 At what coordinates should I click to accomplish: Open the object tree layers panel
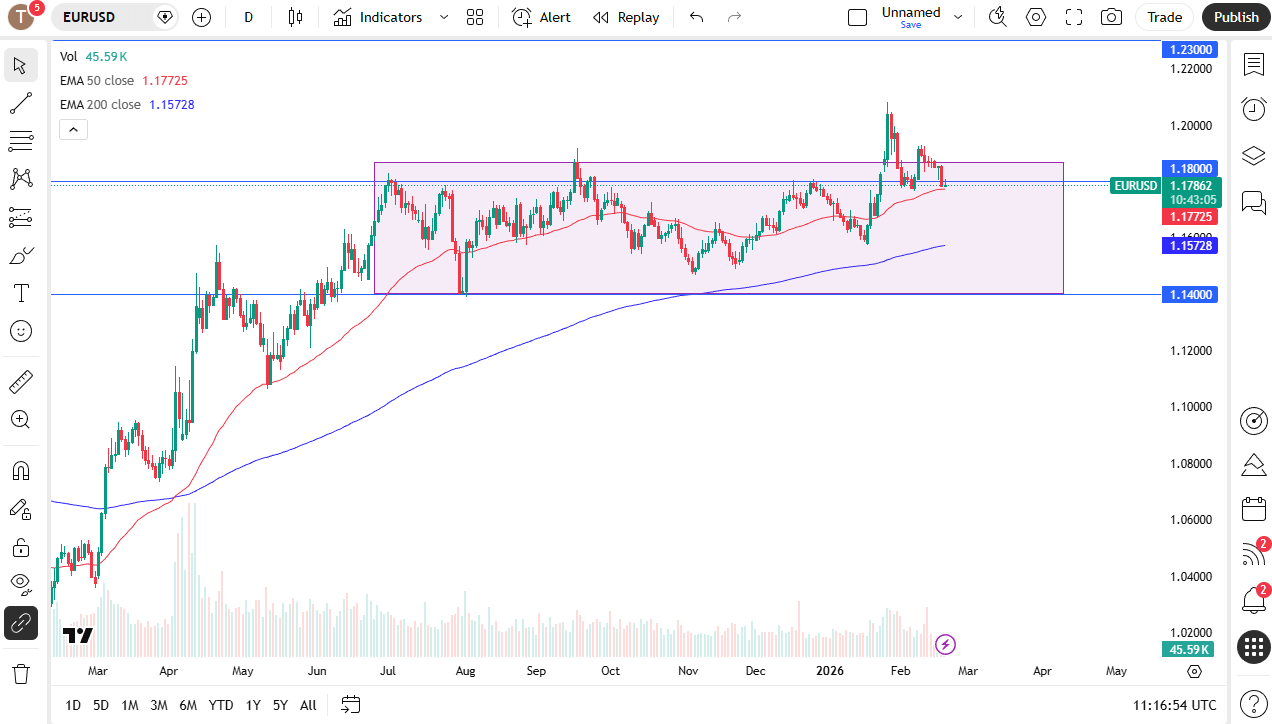tap(1254, 156)
